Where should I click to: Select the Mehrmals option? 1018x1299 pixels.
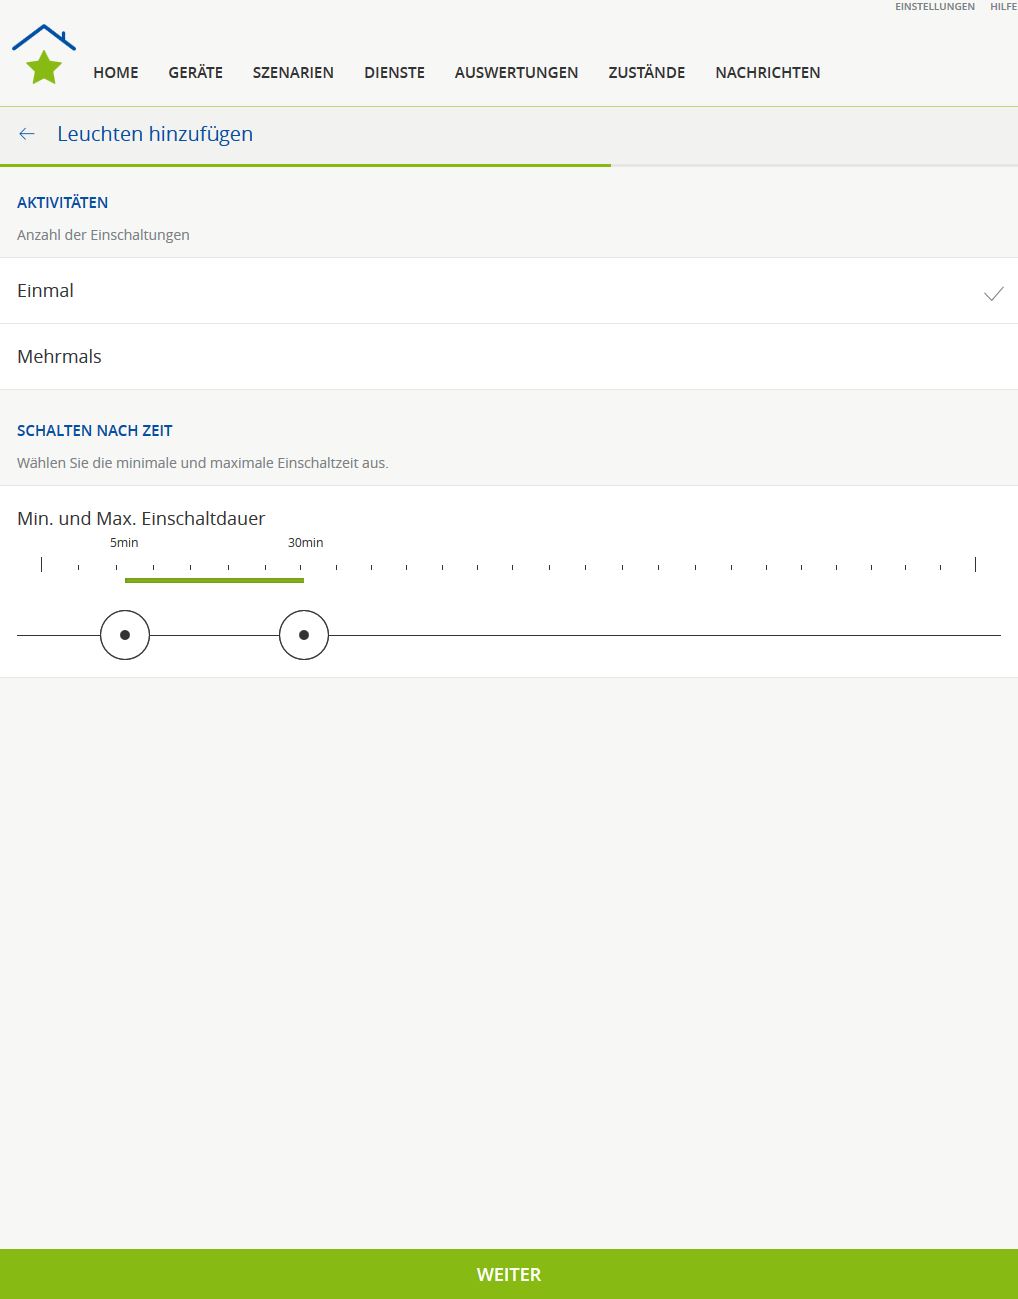(59, 357)
